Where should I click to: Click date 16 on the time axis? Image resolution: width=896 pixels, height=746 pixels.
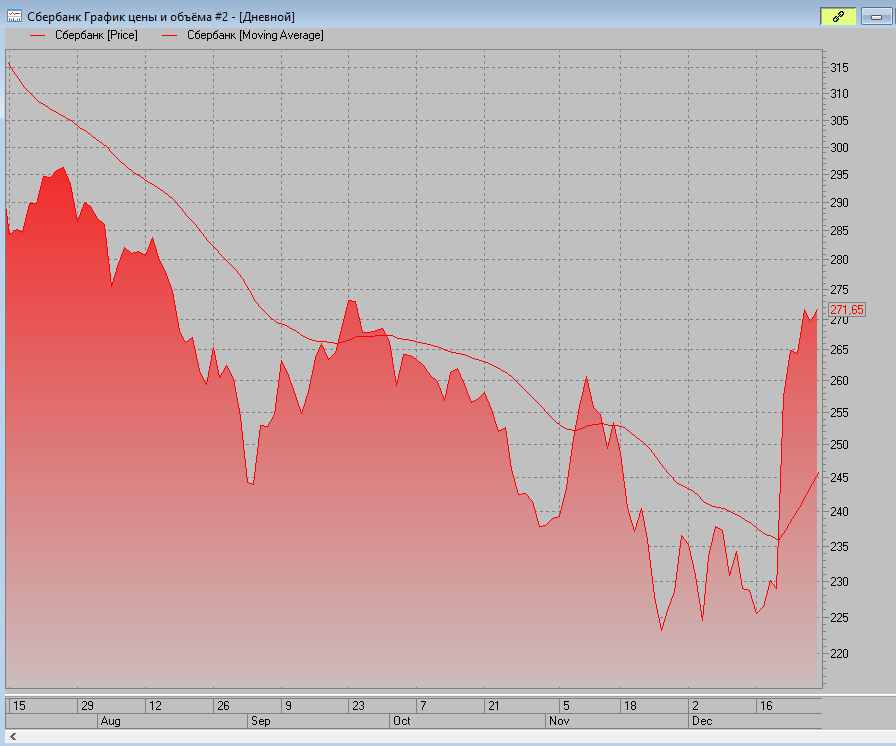pyautogui.click(x=766, y=706)
